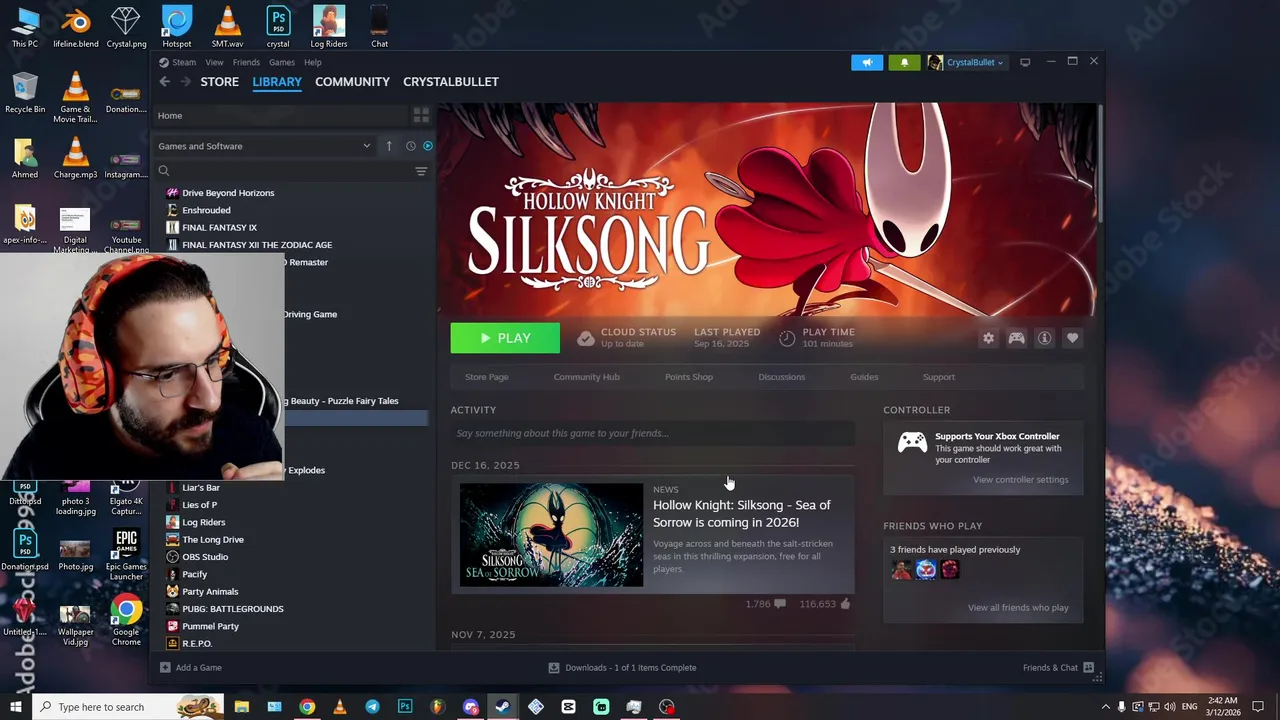Screen dimensions: 1280x720
Task: Open the View menu
Action: coord(215,62)
